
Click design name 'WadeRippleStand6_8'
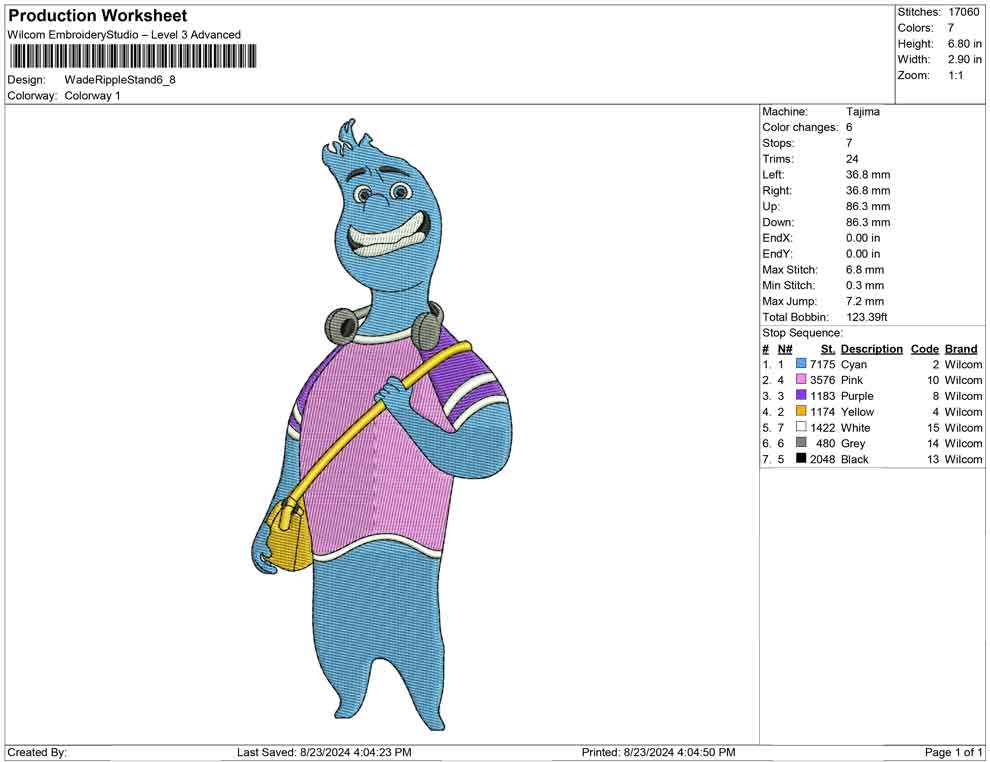click(x=120, y=80)
